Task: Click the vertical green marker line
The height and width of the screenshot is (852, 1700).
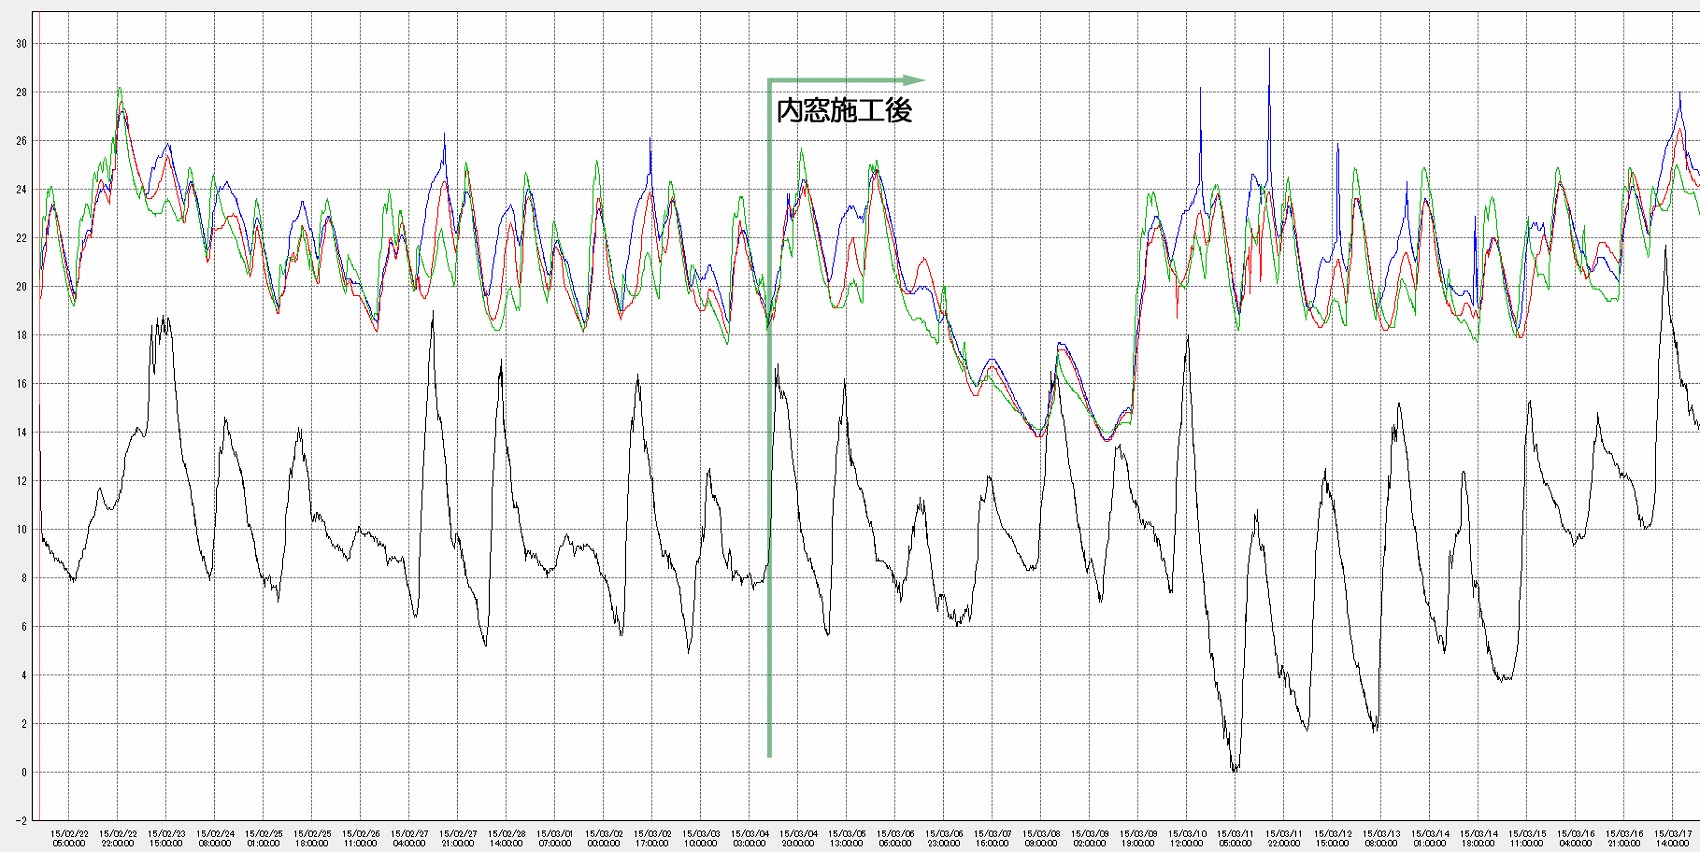Action: 769,418
